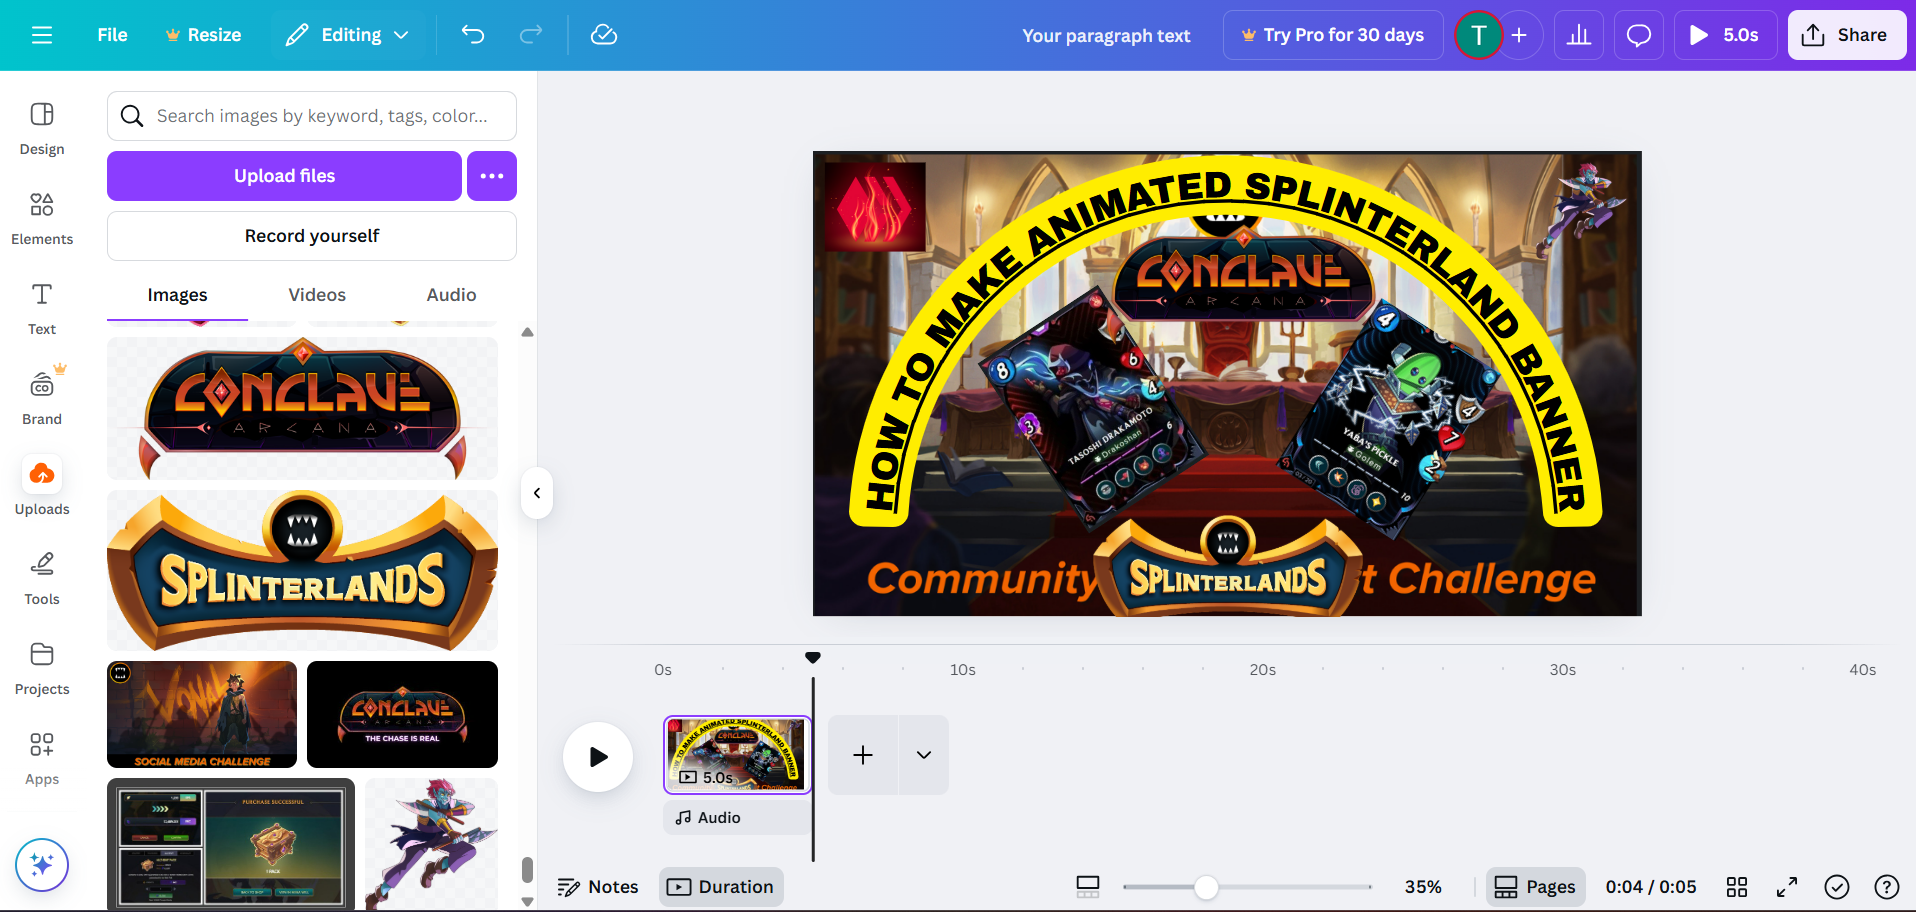Screen dimensions: 1916x912
Task: Click the timeline thumbnail view icon
Action: 1088,887
